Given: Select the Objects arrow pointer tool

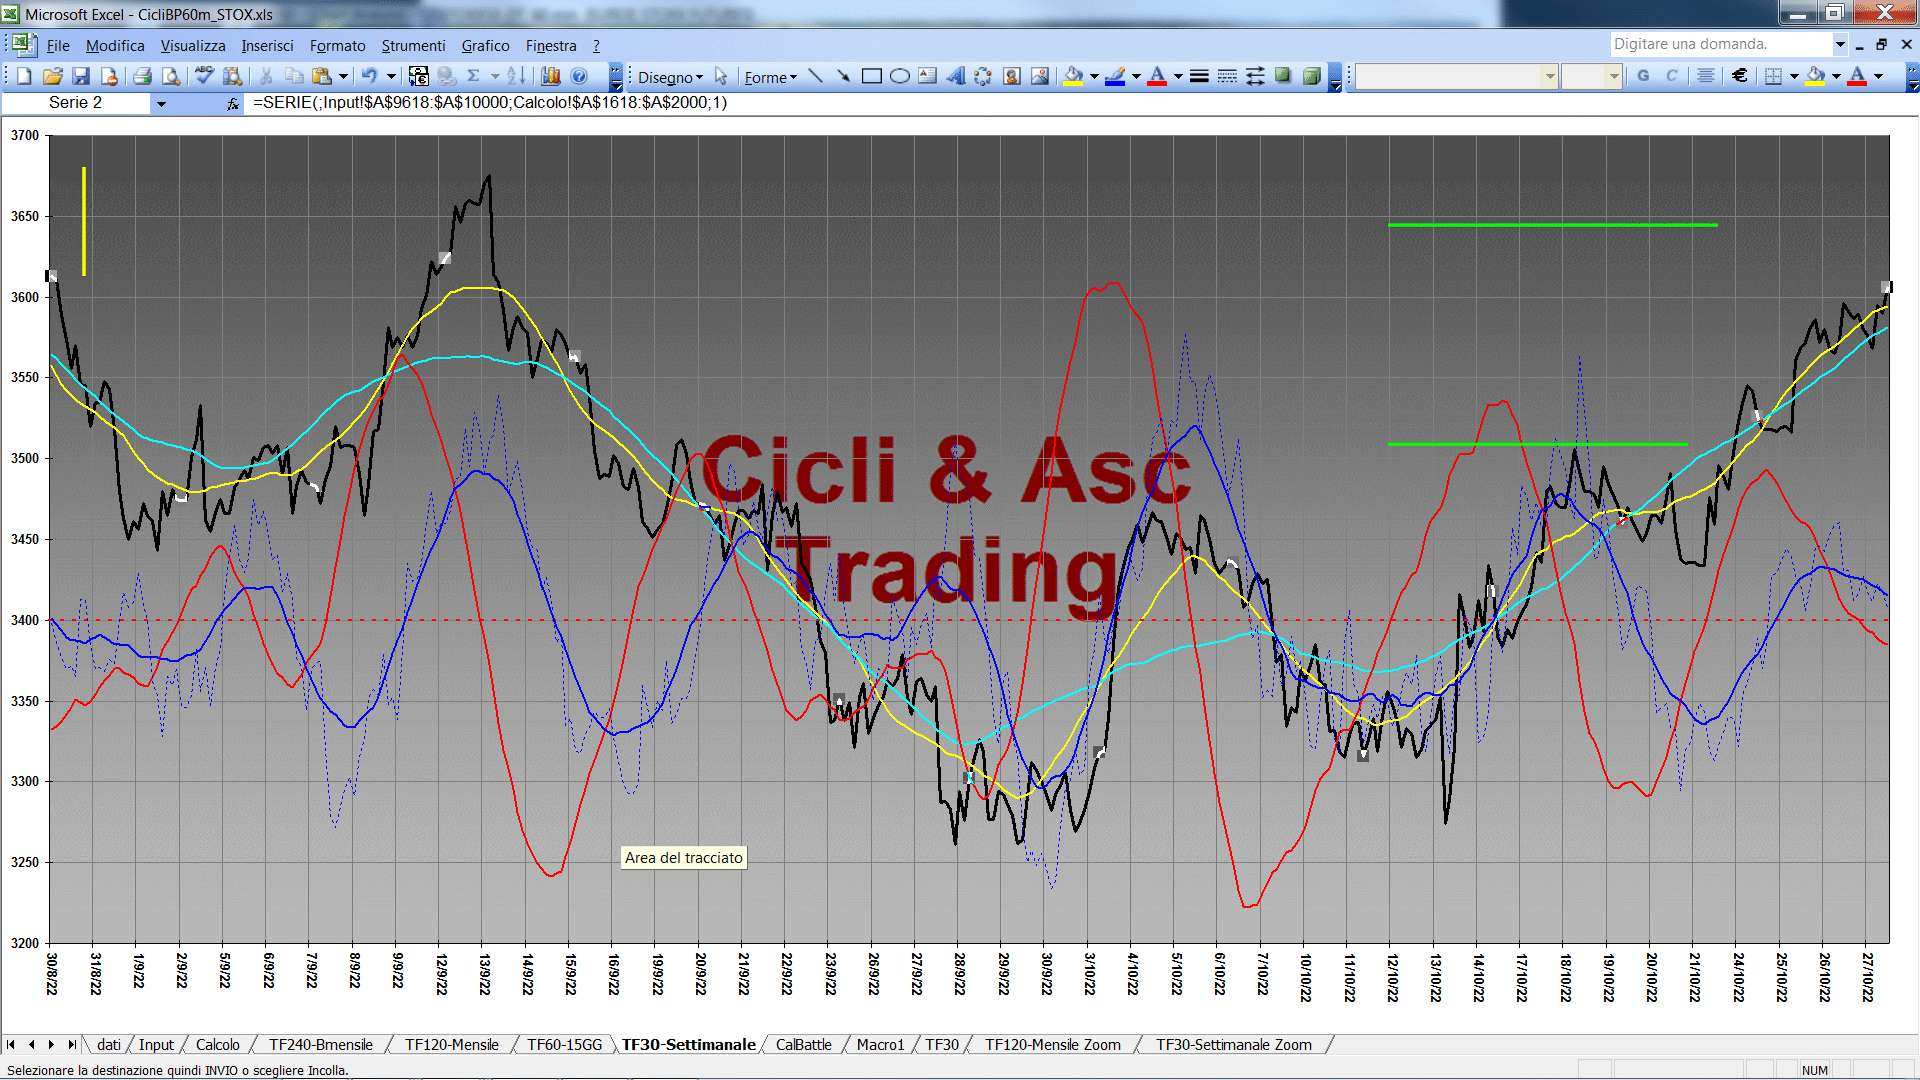Looking at the screenshot, I should [x=721, y=76].
